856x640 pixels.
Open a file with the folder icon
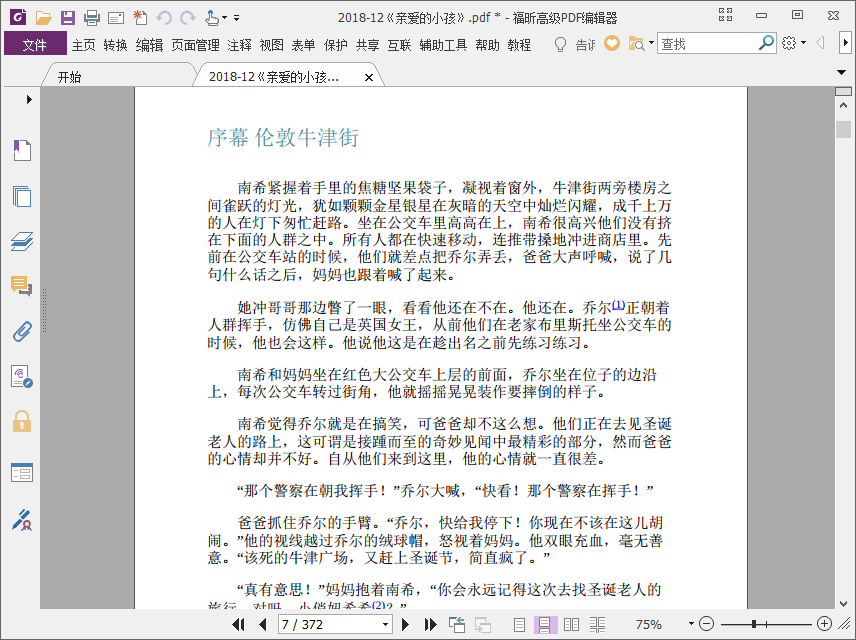tap(43, 17)
